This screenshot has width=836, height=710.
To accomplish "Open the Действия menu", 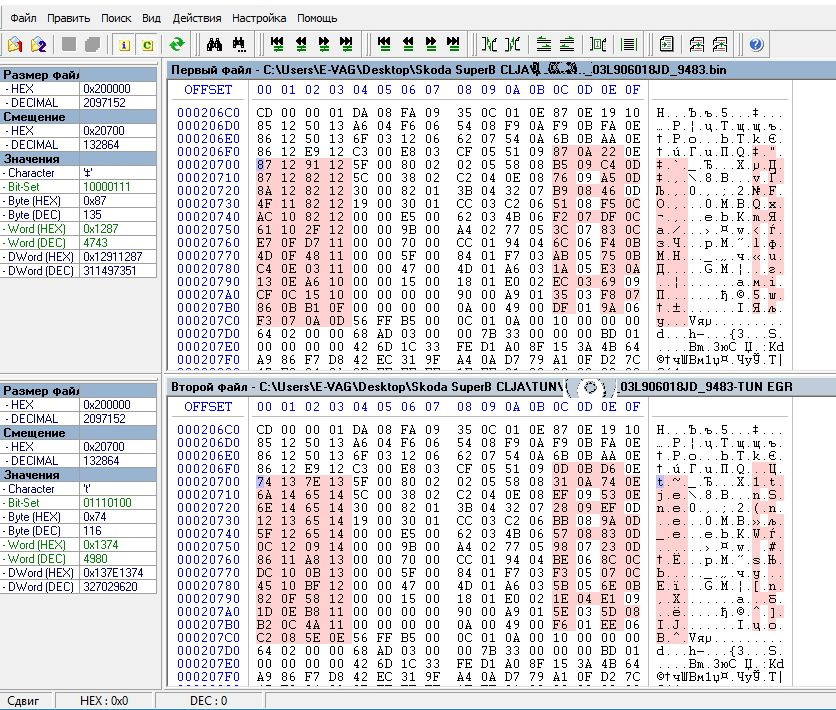I will (x=197, y=18).
